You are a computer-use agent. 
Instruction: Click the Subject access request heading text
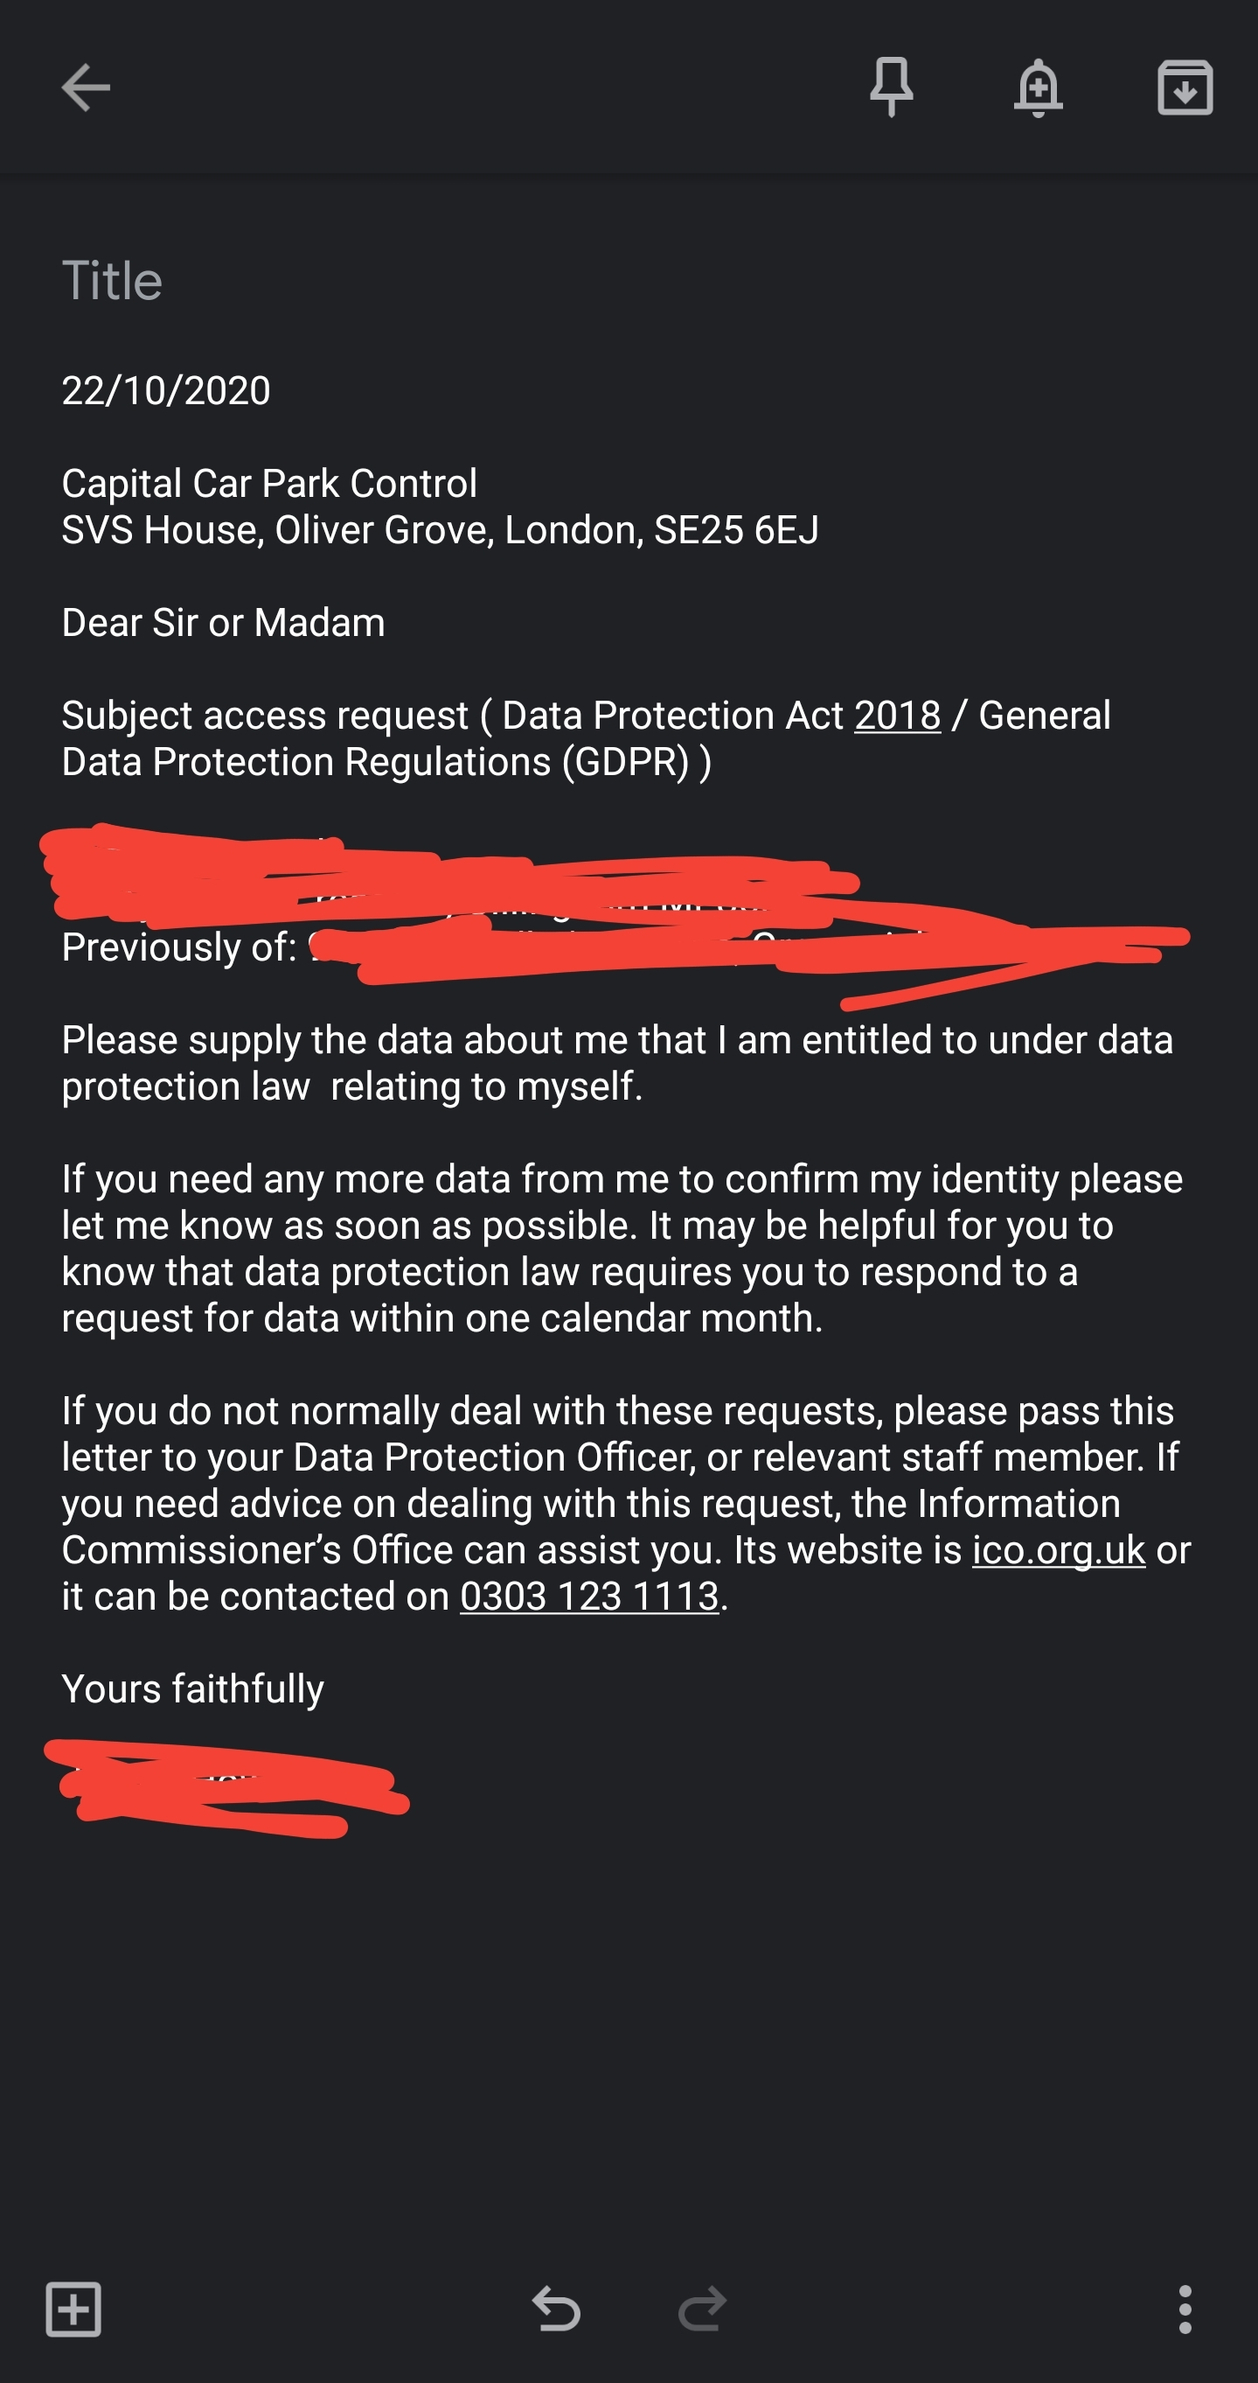click(x=265, y=715)
